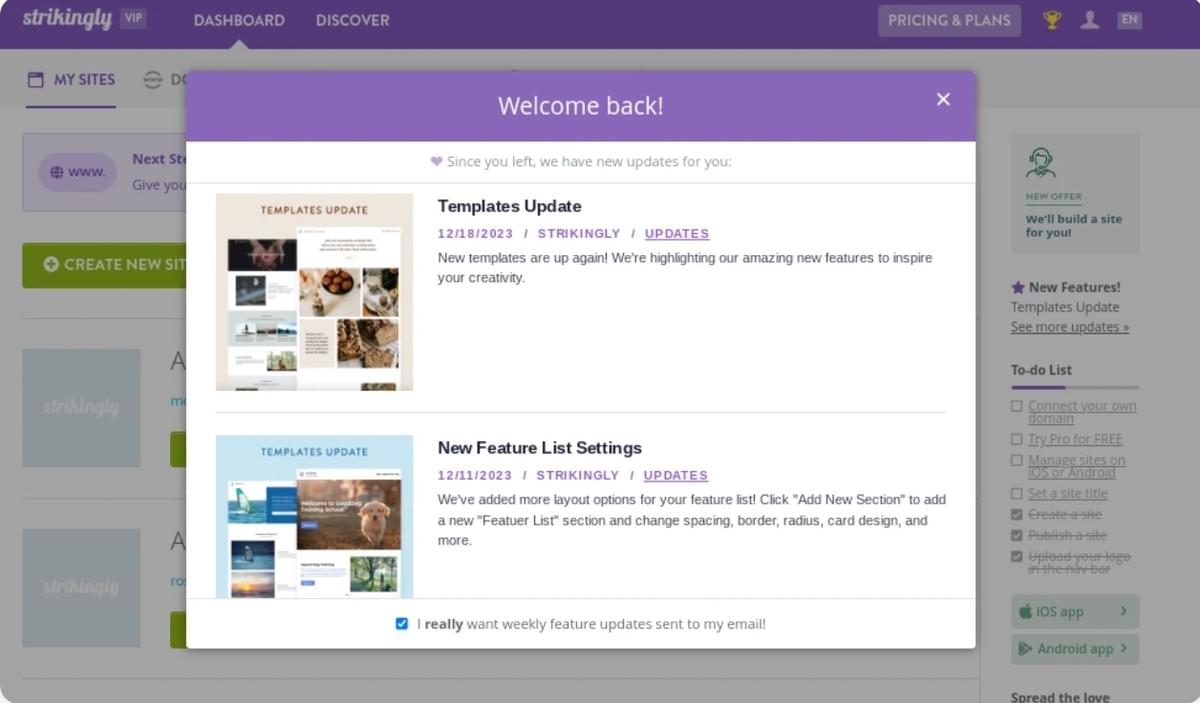Select the My Sites tab
The image size is (1200, 703).
click(x=71, y=80)
